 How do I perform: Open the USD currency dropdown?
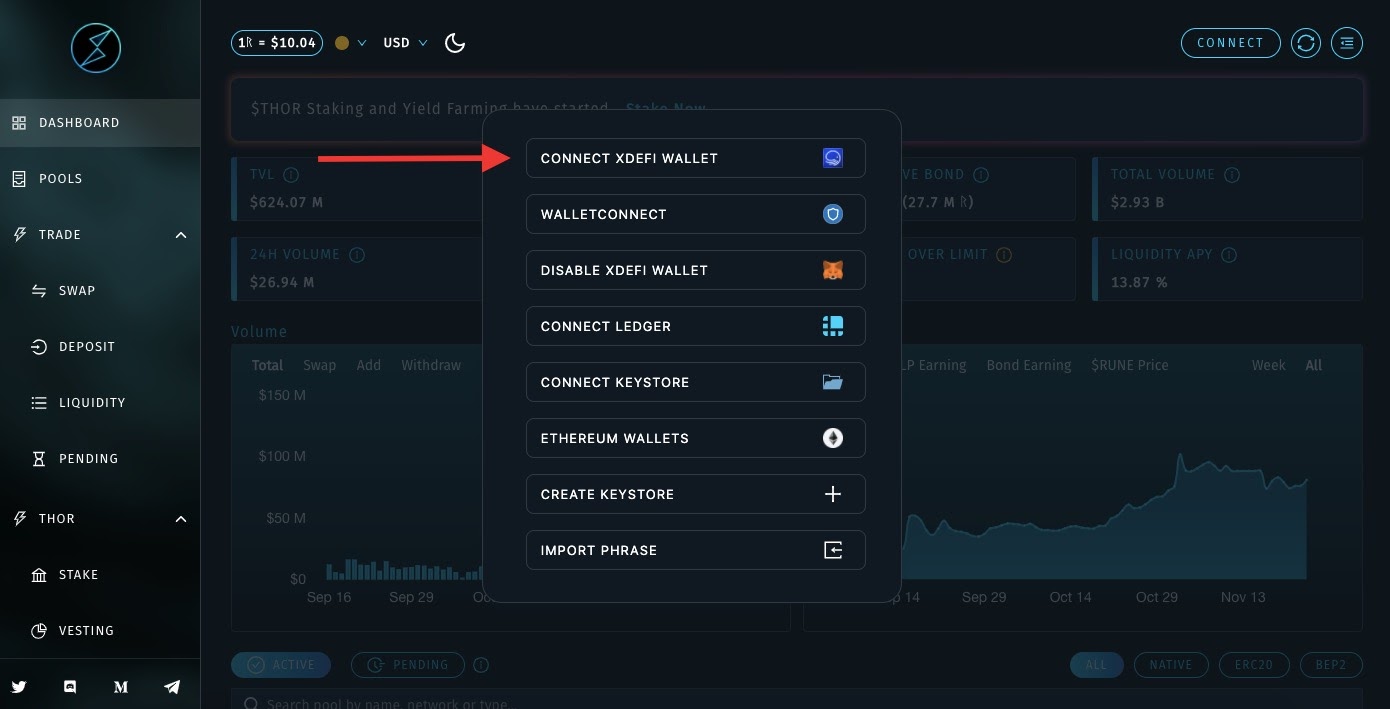(x=405, y=43)
